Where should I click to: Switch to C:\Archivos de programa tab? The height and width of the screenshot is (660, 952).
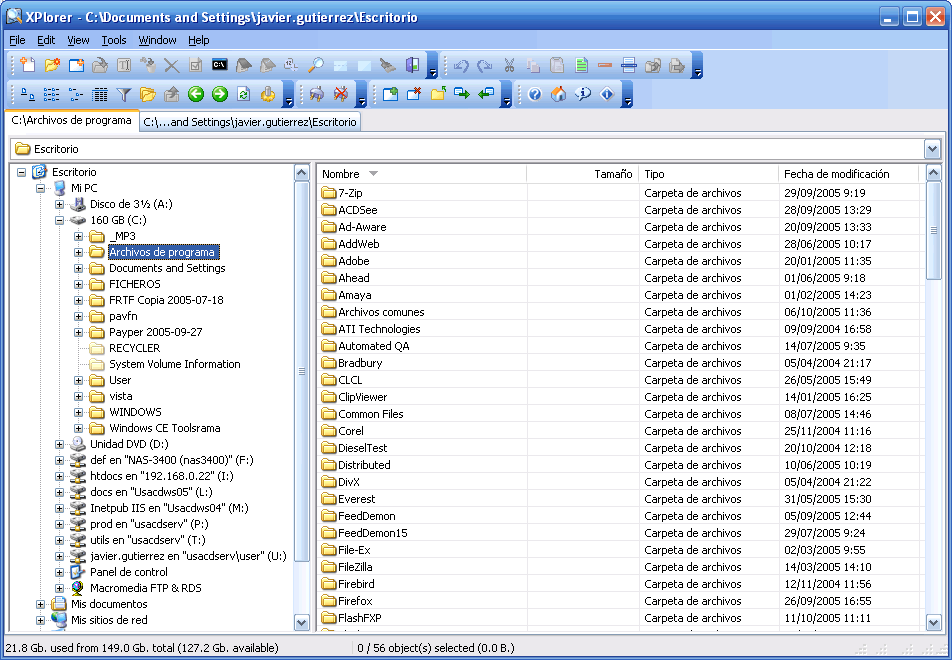72,120
